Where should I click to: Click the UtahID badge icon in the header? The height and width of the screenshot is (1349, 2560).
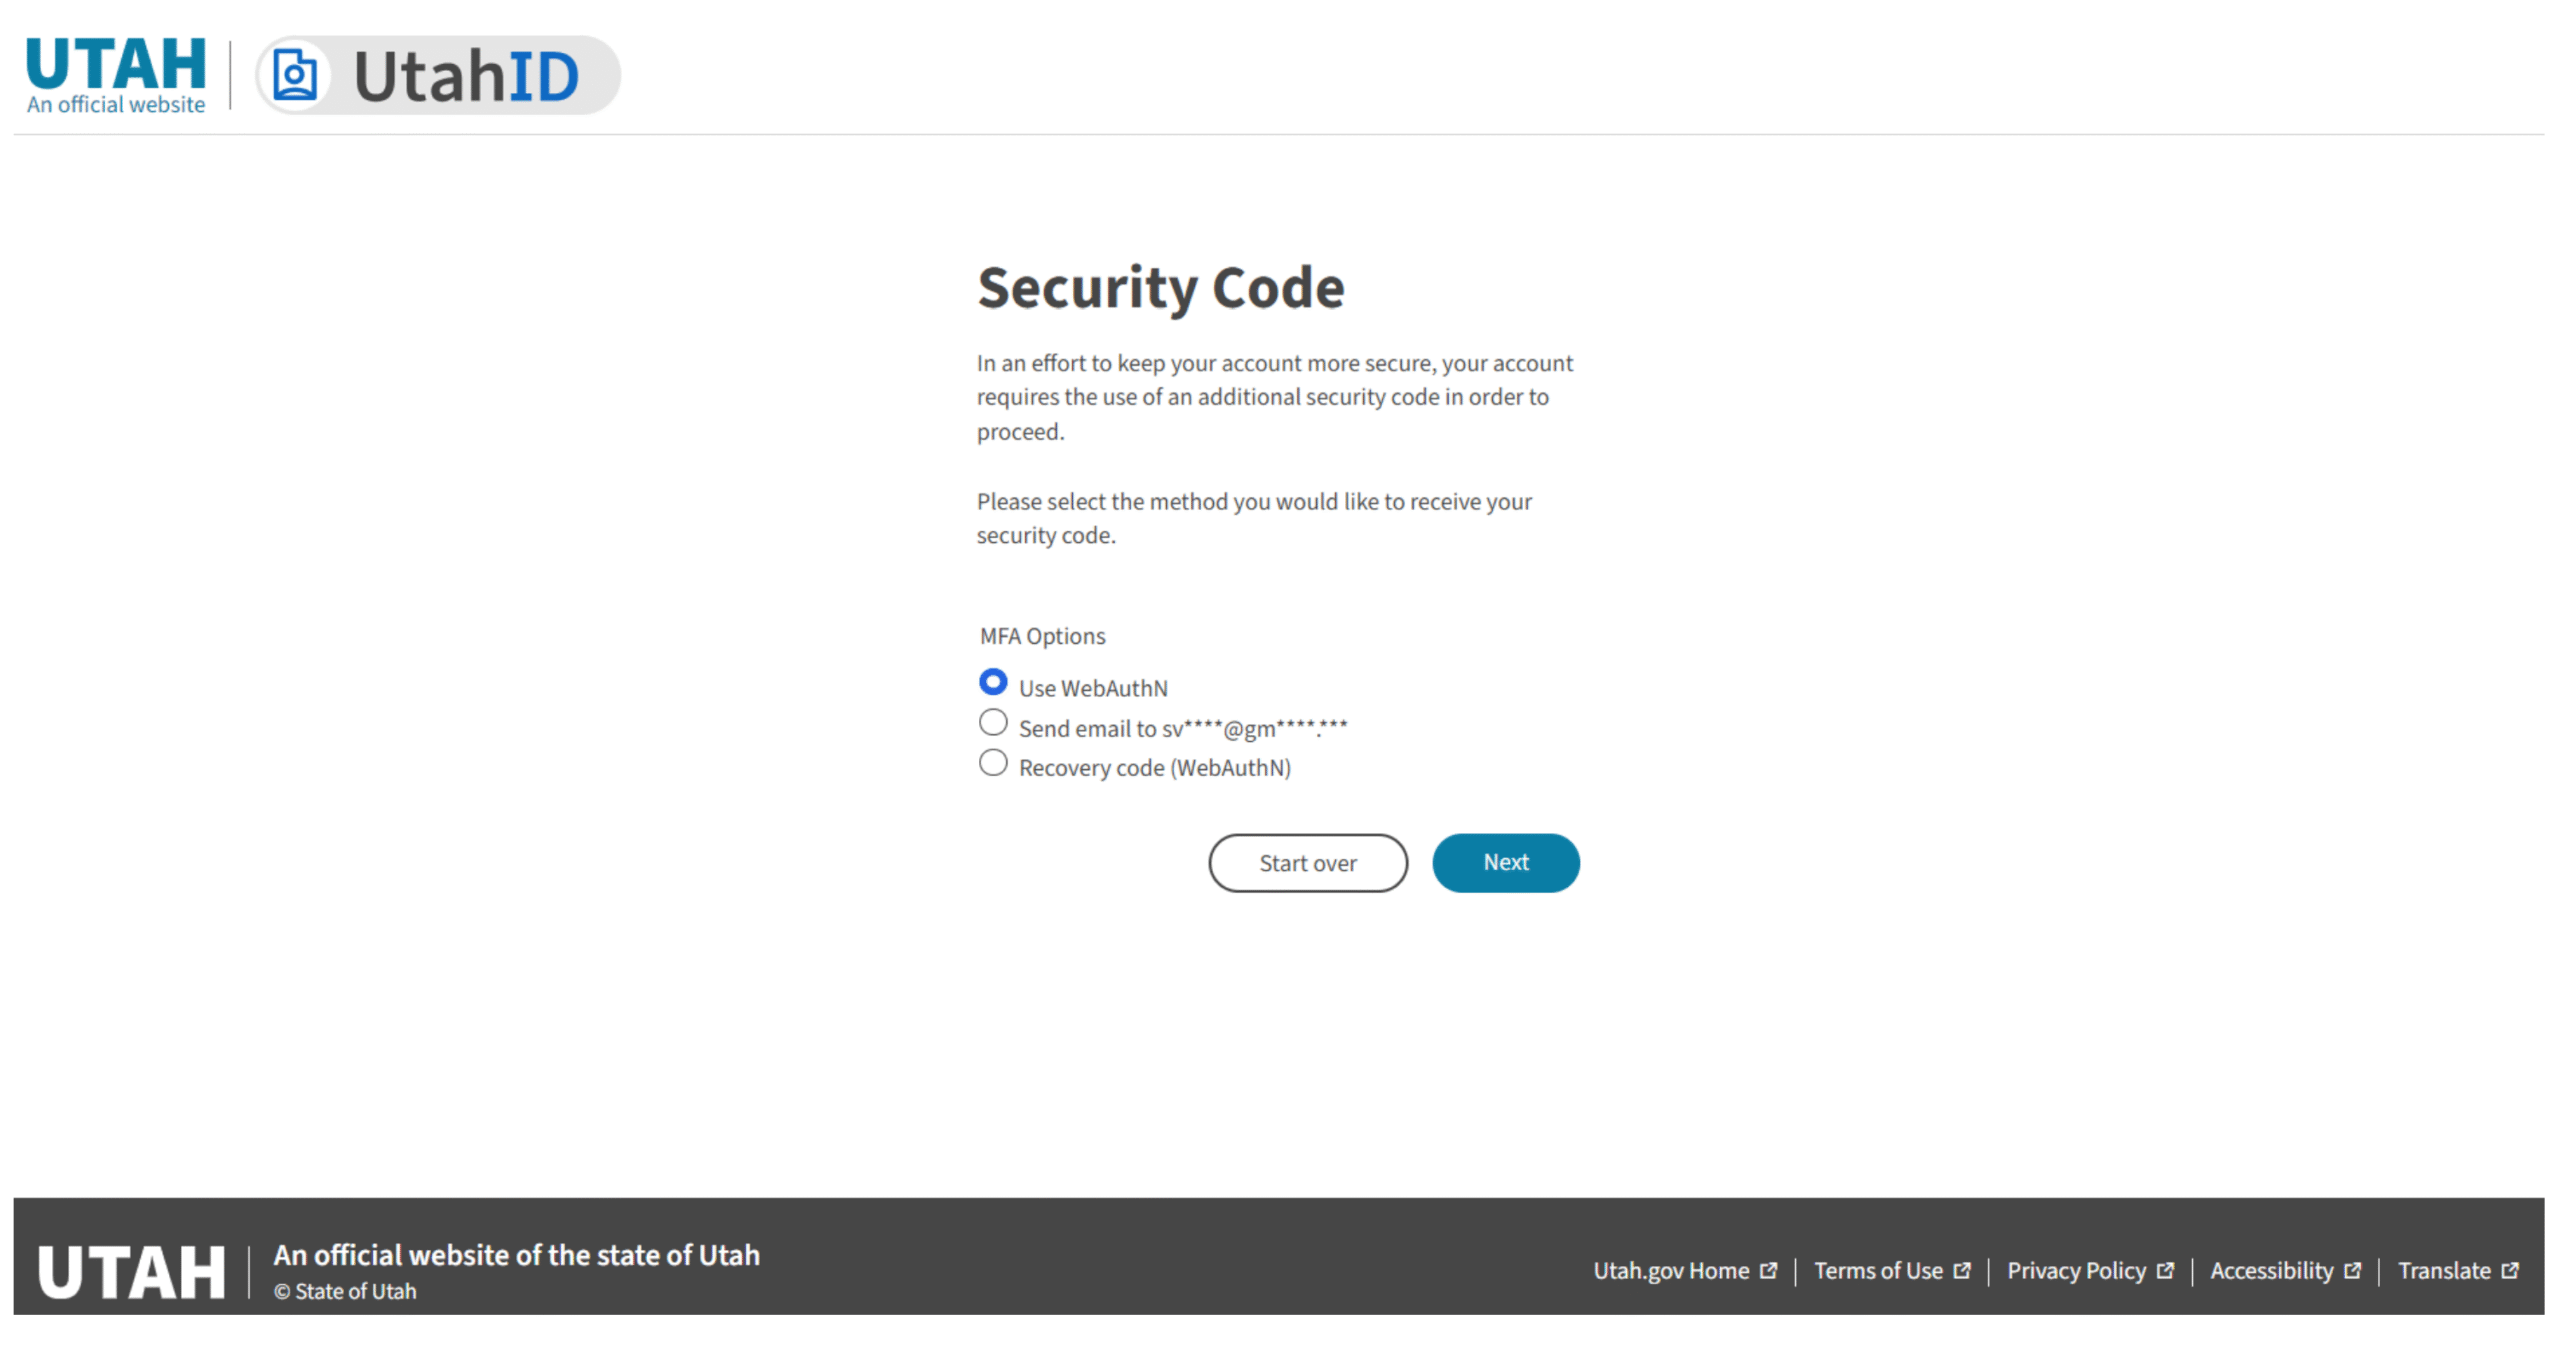(x=295, y=73)
